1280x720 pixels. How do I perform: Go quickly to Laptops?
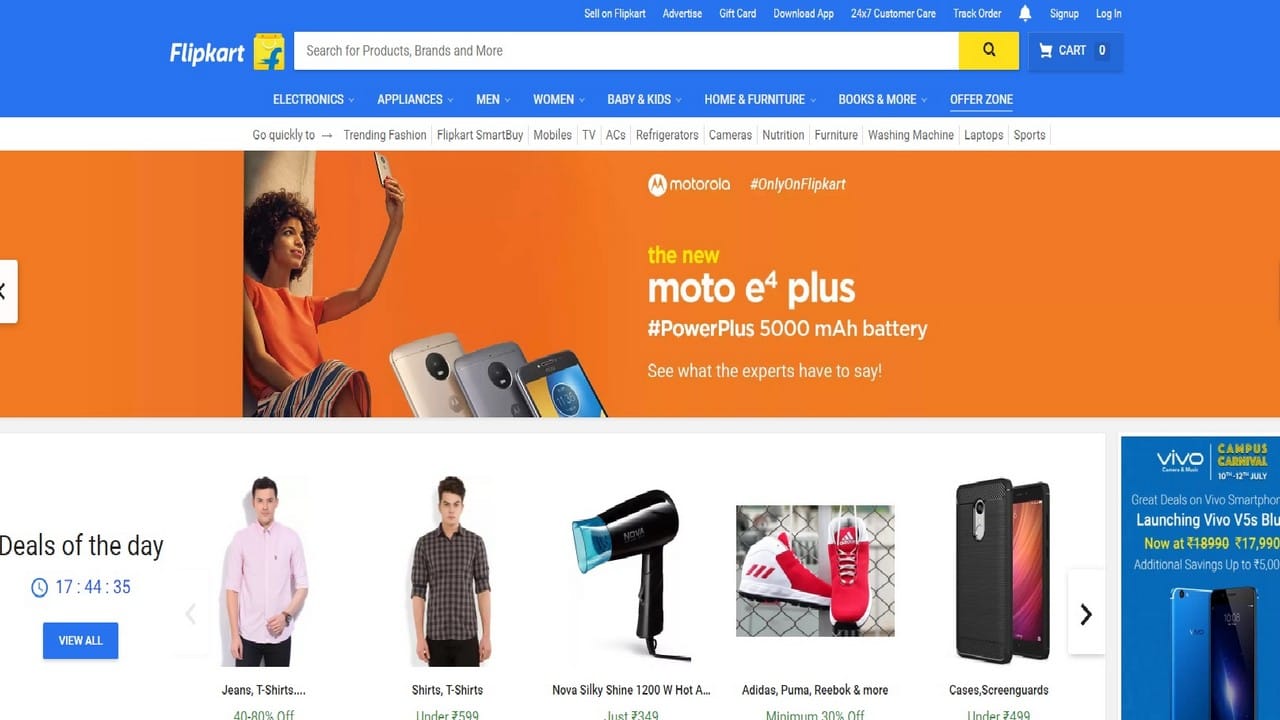(983, 135)
